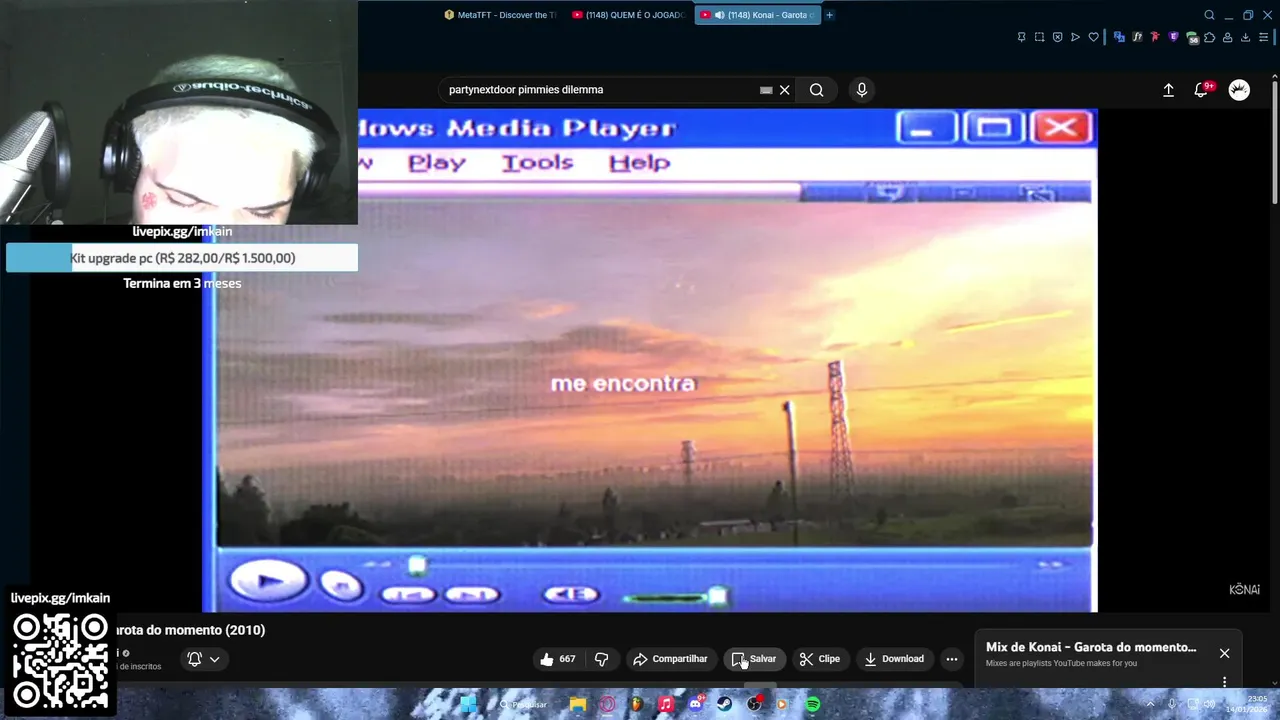
Task: Open the snapshot capture tool
Action: point(1039,37)
